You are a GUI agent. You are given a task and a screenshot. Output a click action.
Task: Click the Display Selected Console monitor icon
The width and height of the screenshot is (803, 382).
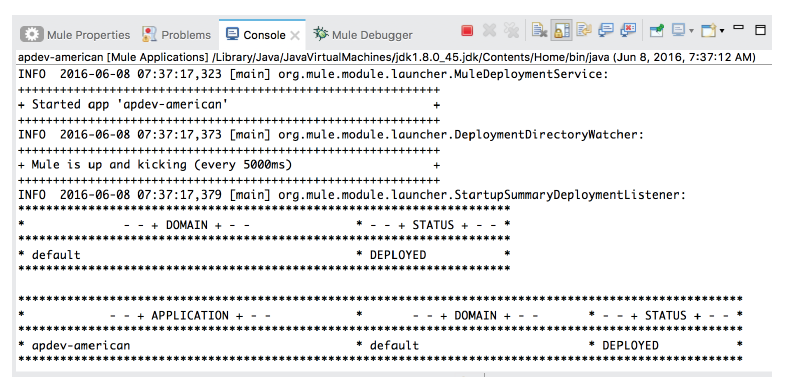pyautogui.click(x=678, y=31)
